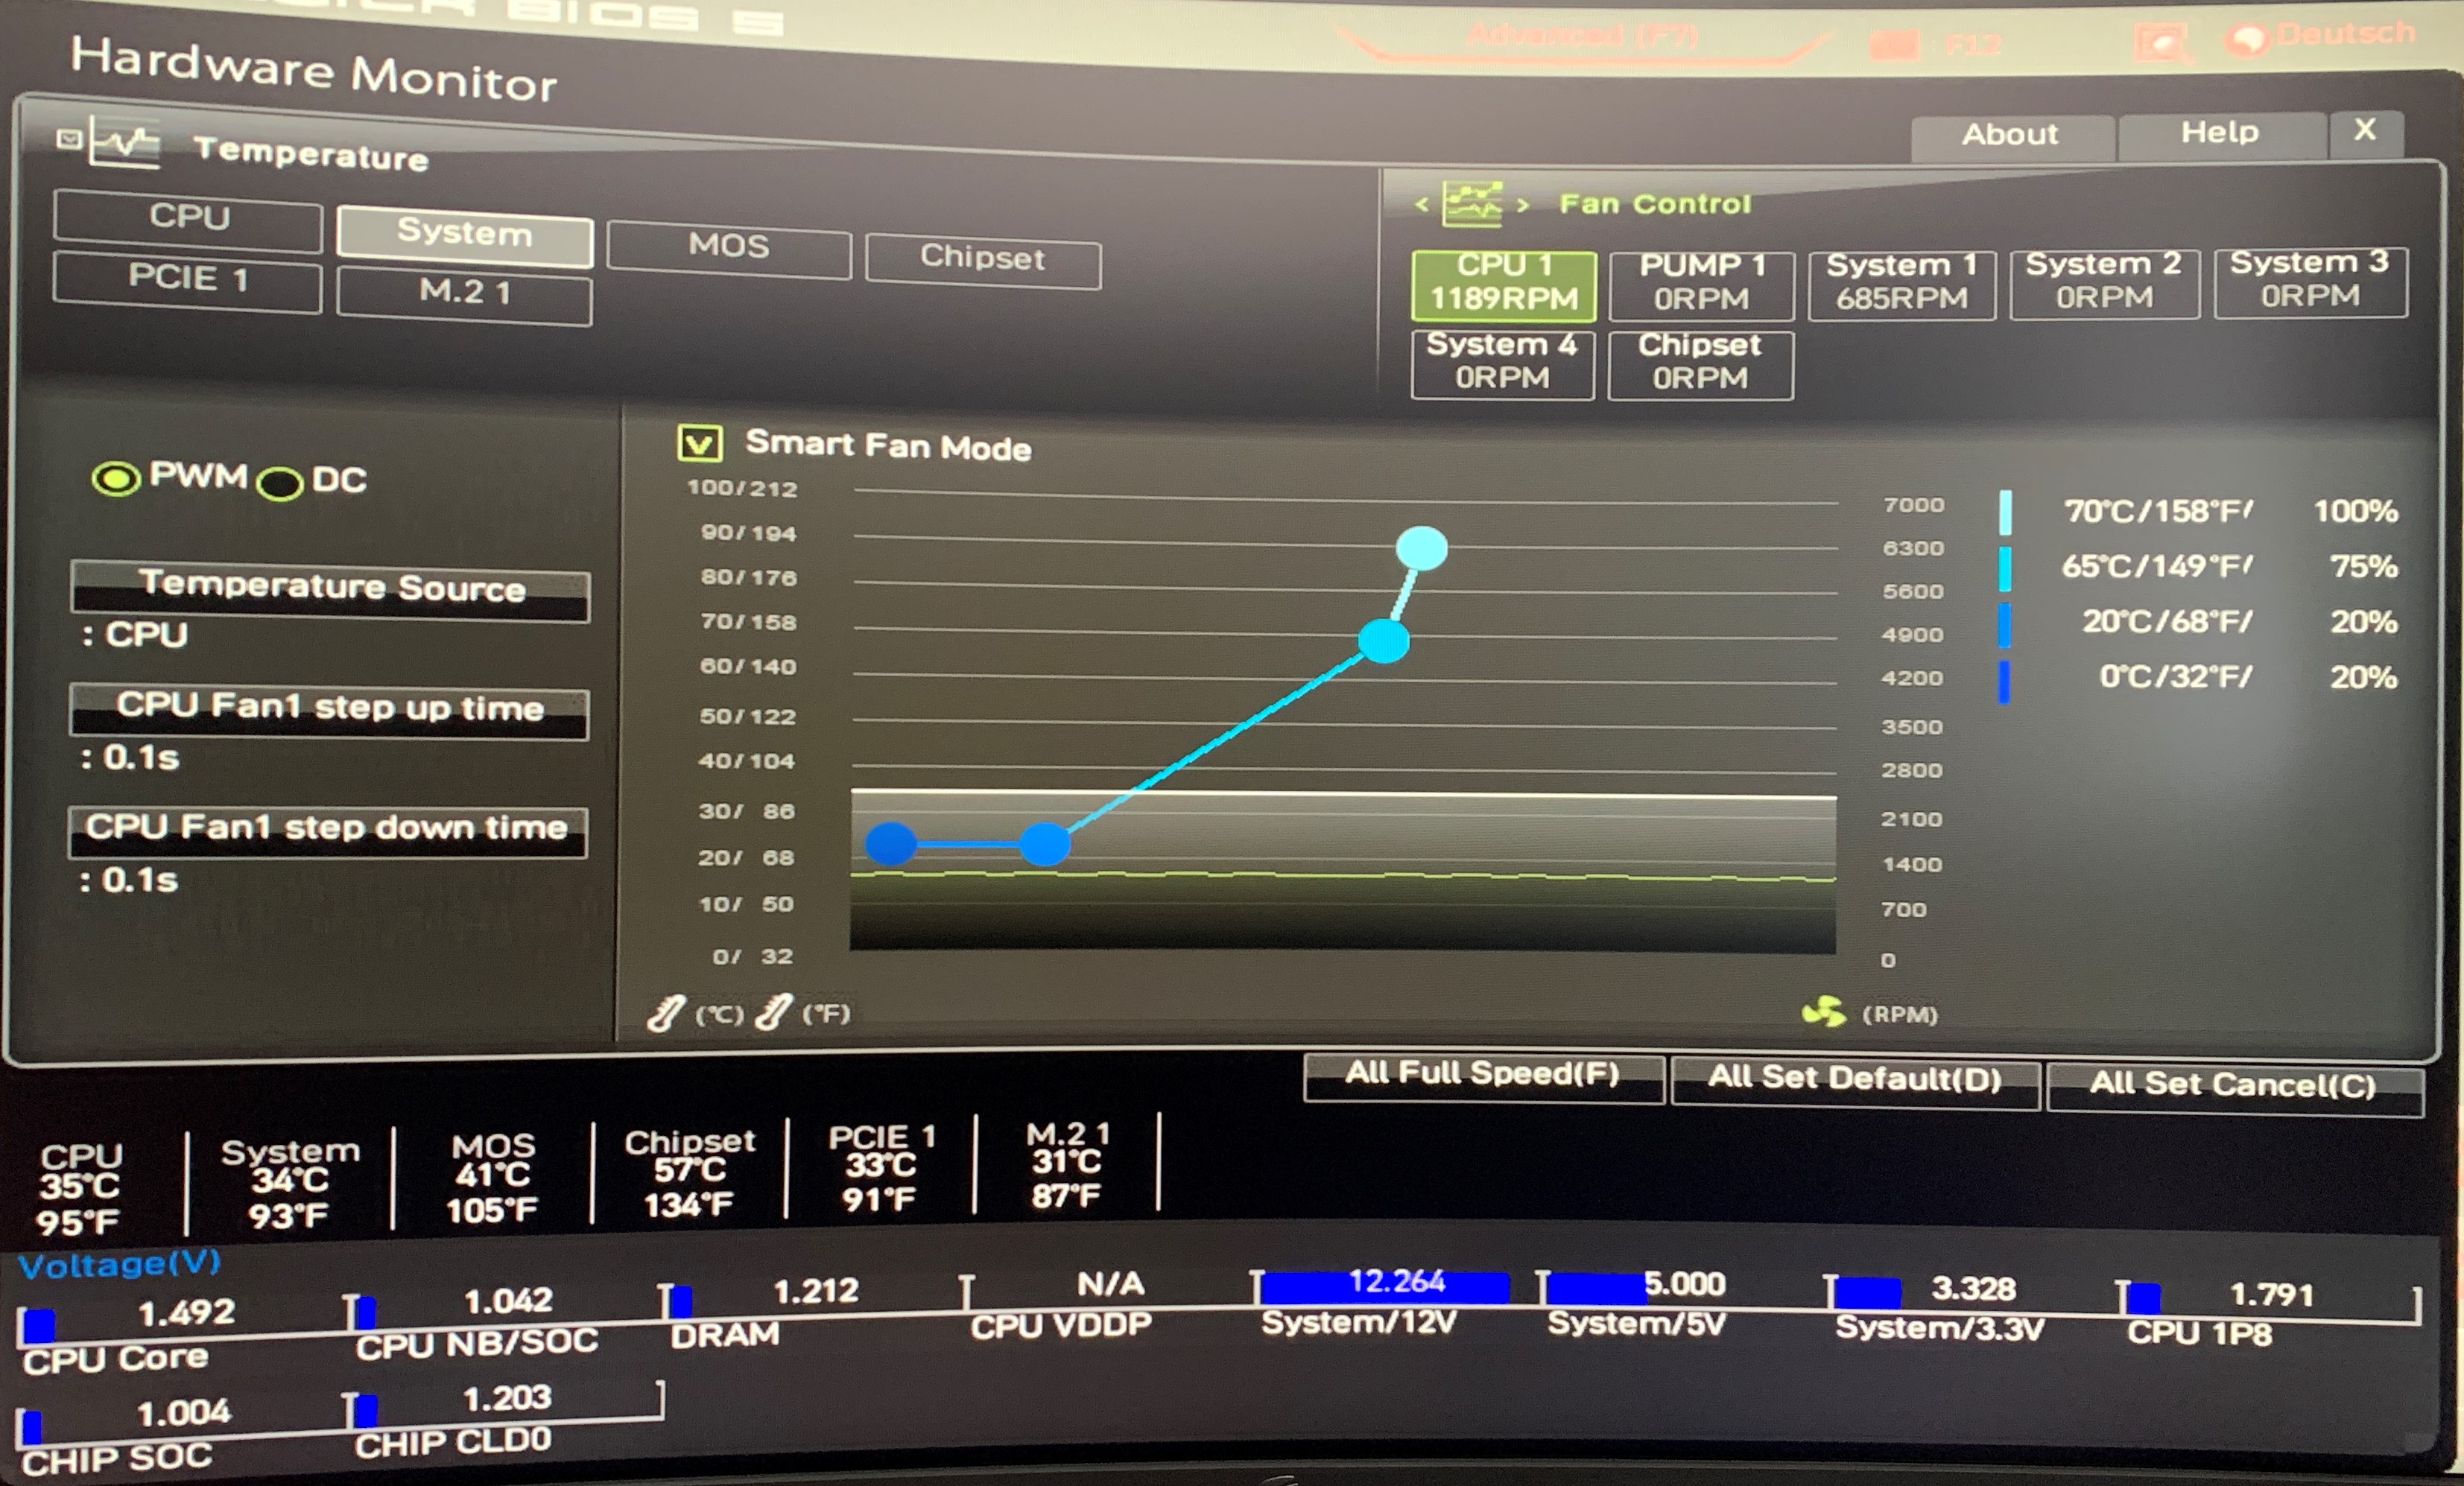
Task: Click the Celsius thermometer icon
Action: (x=666, y=1013)
